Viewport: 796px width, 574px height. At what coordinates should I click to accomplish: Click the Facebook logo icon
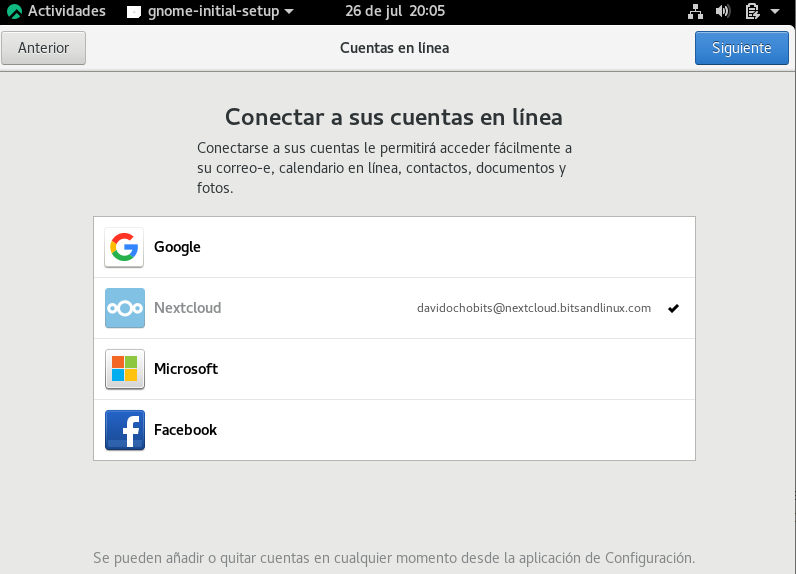click(x=124, y=430)
